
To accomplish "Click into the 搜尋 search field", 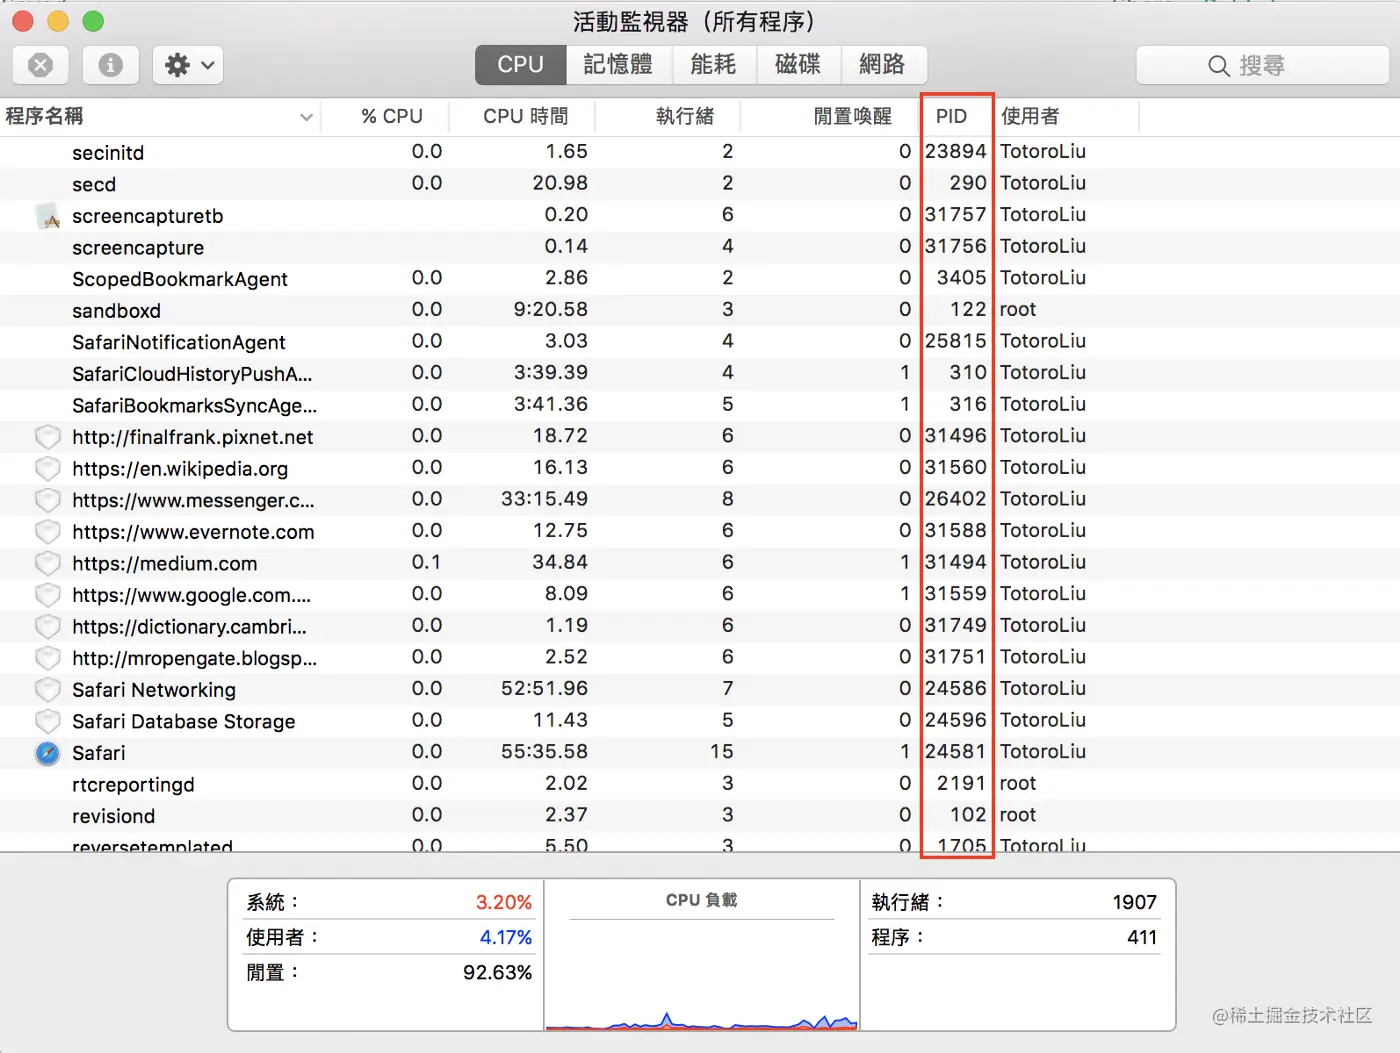I will pyautogui.click(x=1262, y=66).
